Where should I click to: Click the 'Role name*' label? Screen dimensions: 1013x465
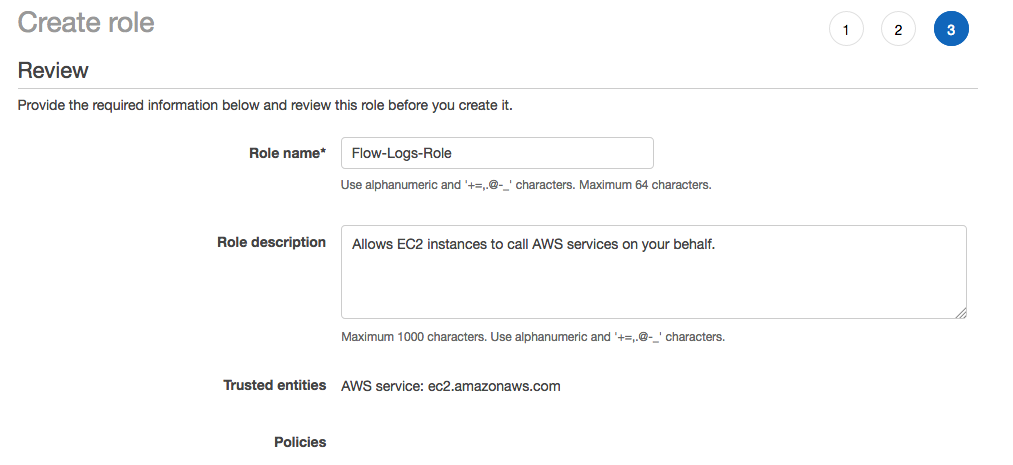(287, 153)
